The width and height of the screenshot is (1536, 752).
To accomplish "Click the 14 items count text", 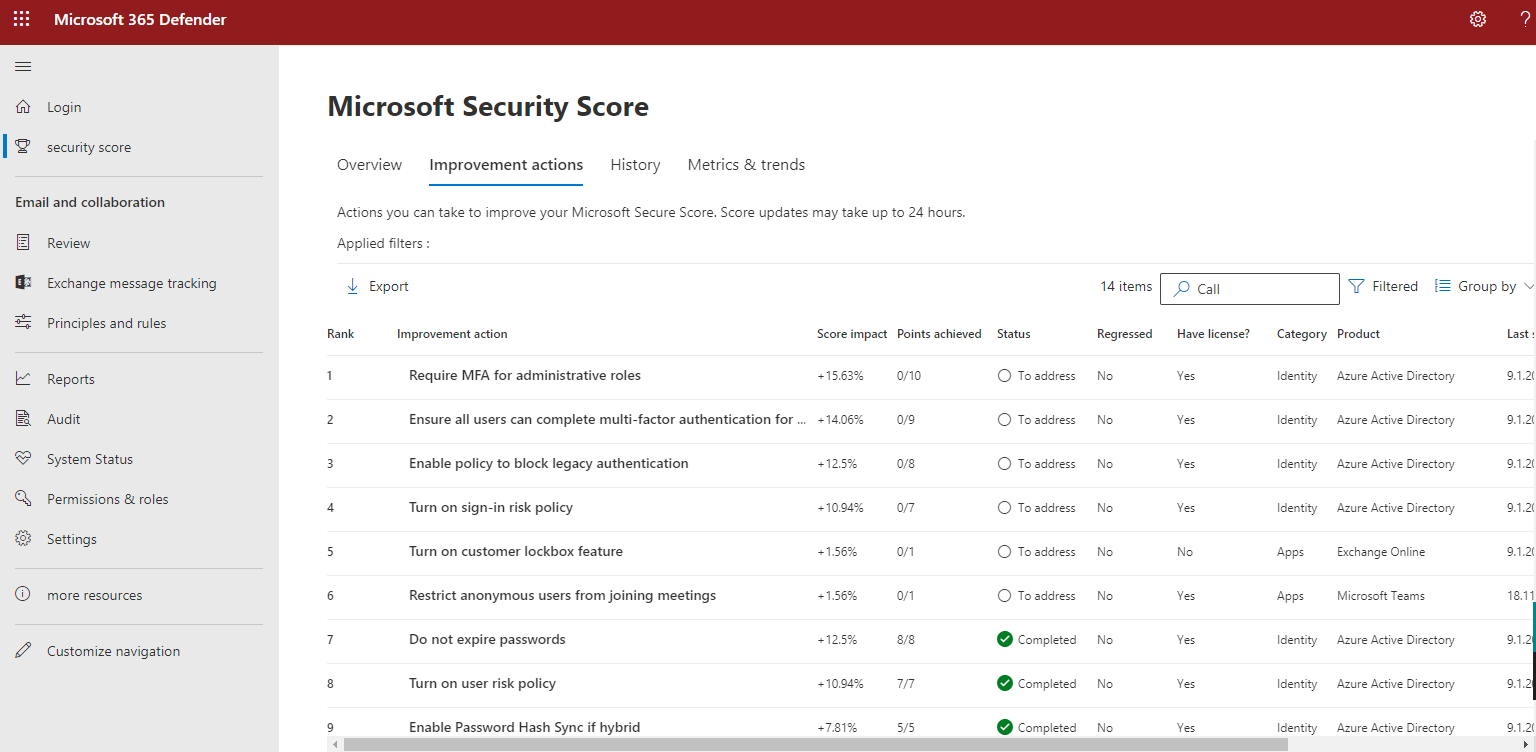I will [1126, 287].
